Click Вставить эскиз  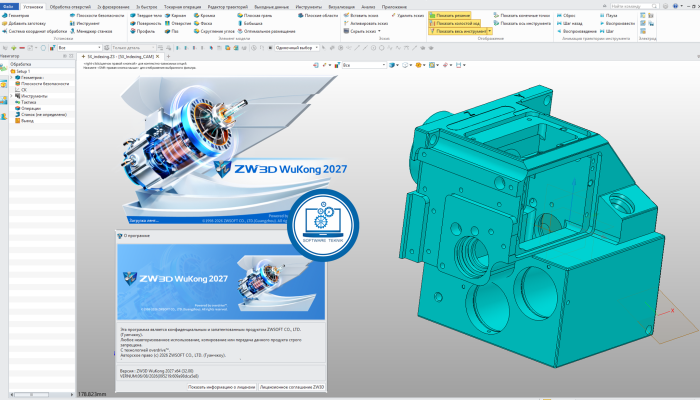click(361, 15)
